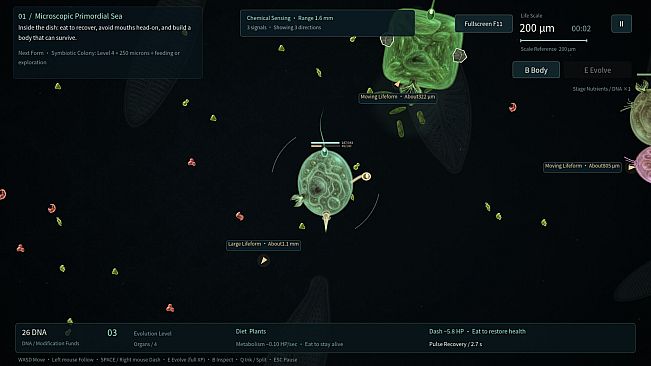The width and height of the screenshot is (651, 366).
Task: Click the 03 evolution level number
Action: (112, 333)
